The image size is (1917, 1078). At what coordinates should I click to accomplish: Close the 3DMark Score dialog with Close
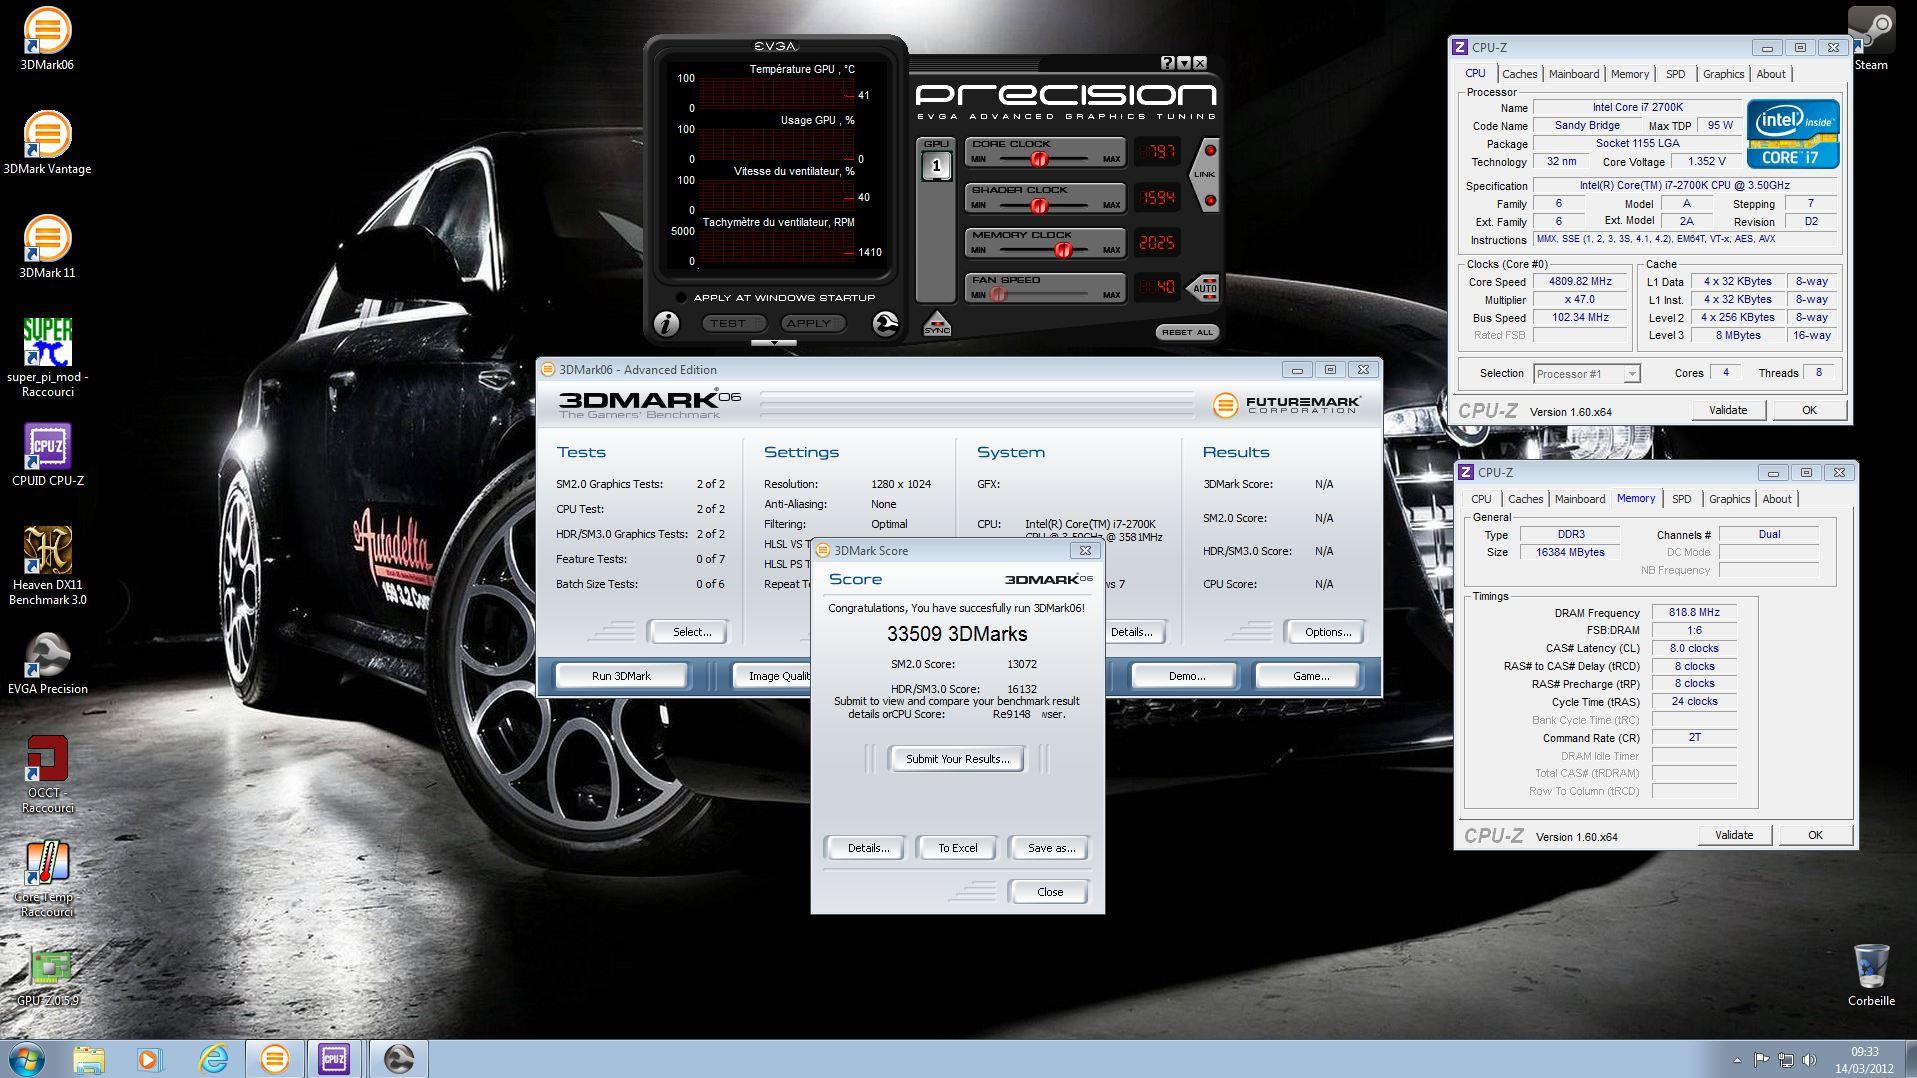click(1049, 892)
